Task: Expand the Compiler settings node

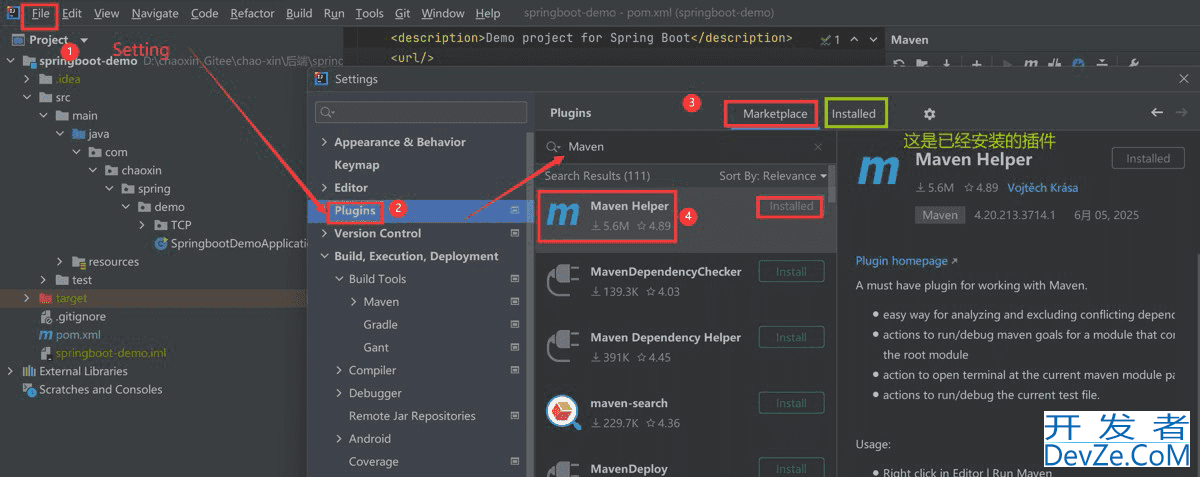Action: point(339,371)
